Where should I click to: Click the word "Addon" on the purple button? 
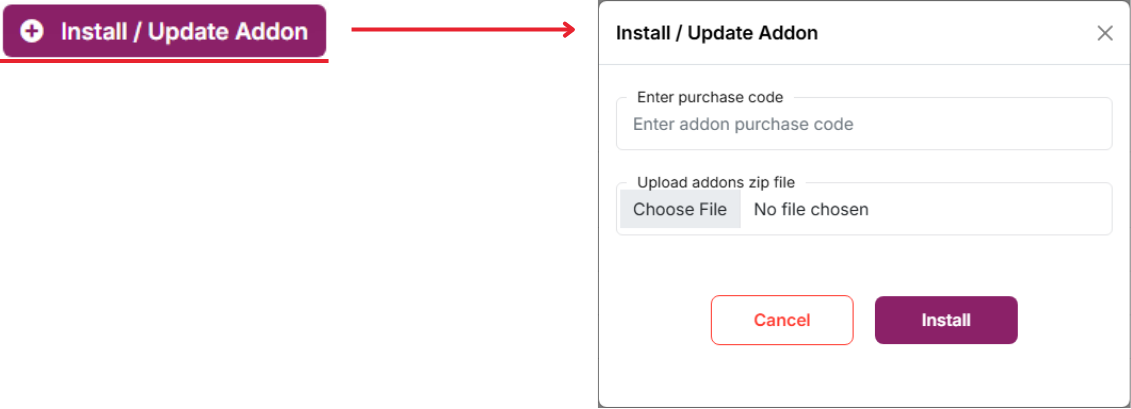271,31
